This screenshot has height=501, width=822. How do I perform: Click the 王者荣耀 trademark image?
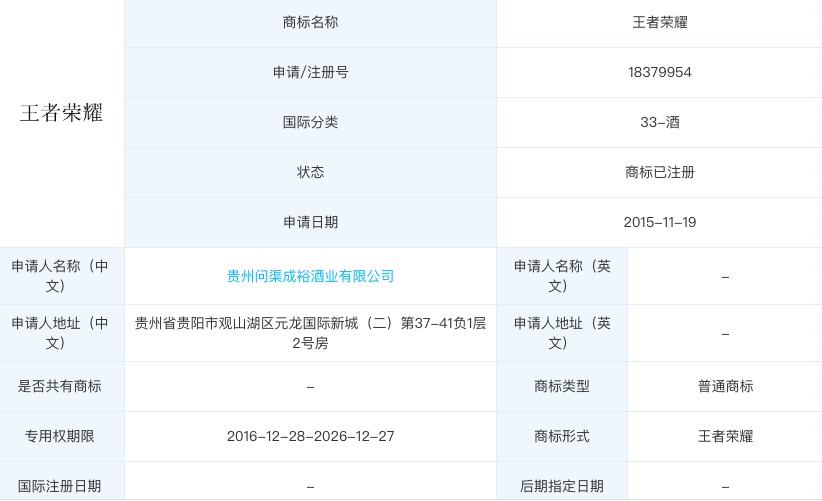pyautogui.click(x=61, y=113)
